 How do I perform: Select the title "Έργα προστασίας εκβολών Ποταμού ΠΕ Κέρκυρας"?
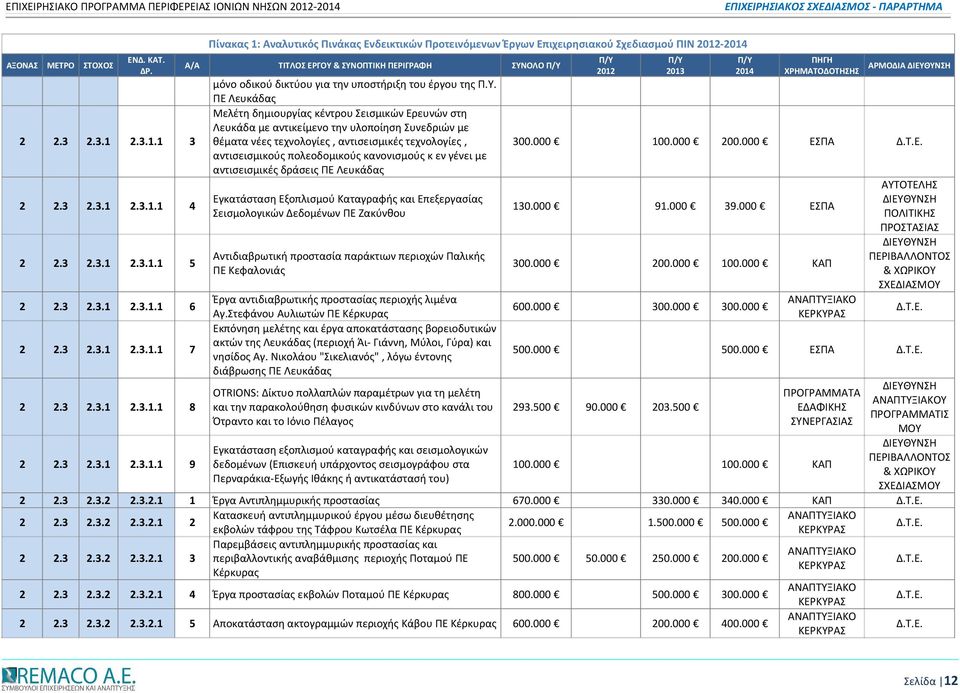pos(331,594)
